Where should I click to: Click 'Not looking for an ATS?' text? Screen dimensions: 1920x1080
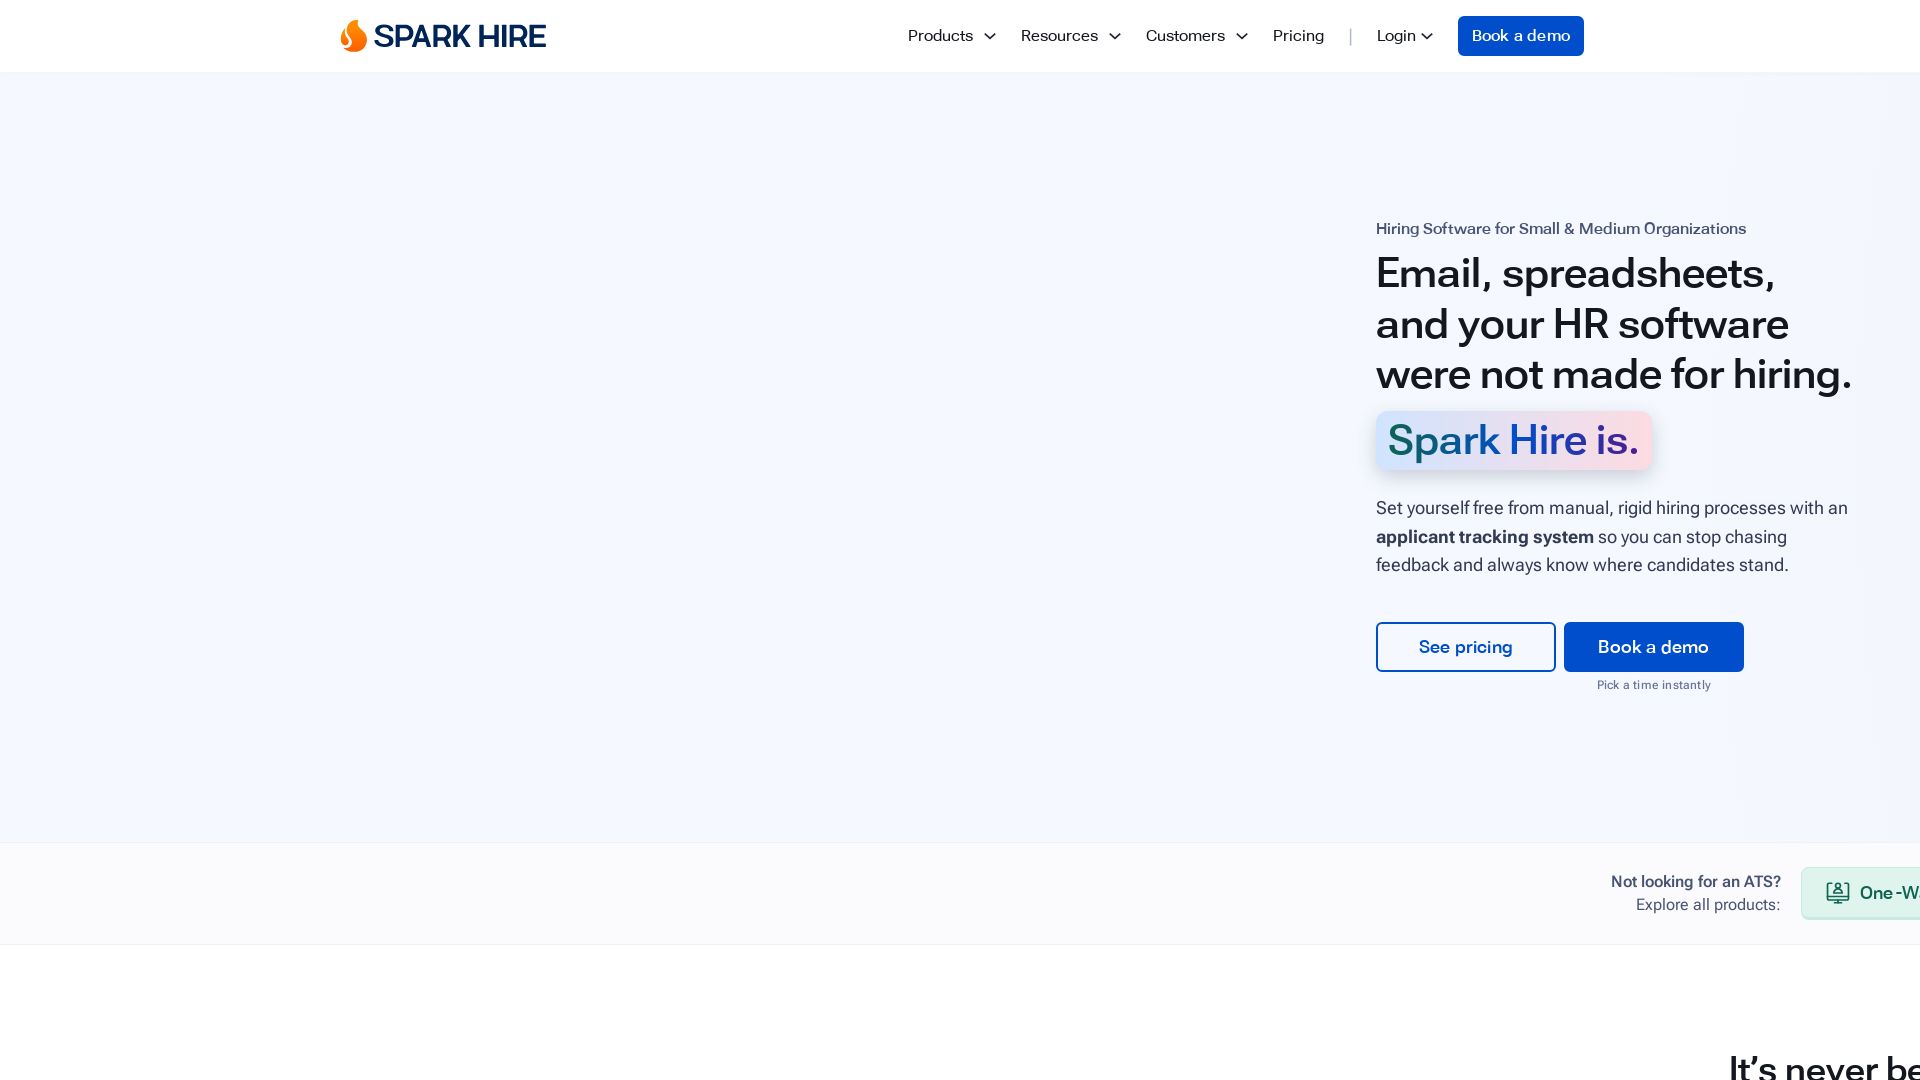coord(1696,882)
